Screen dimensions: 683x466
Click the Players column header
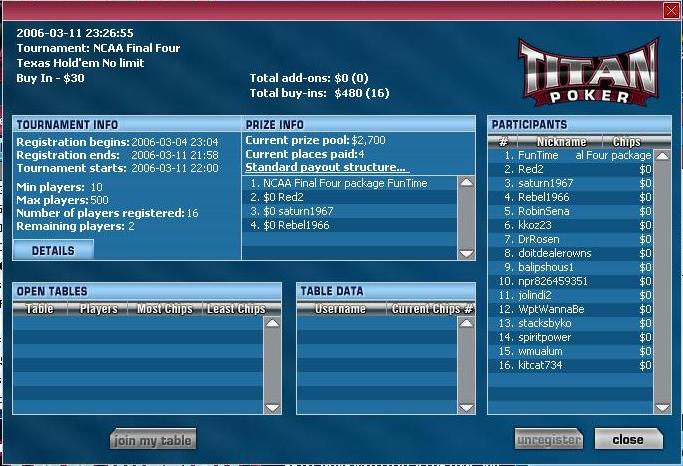coord(98,309)
